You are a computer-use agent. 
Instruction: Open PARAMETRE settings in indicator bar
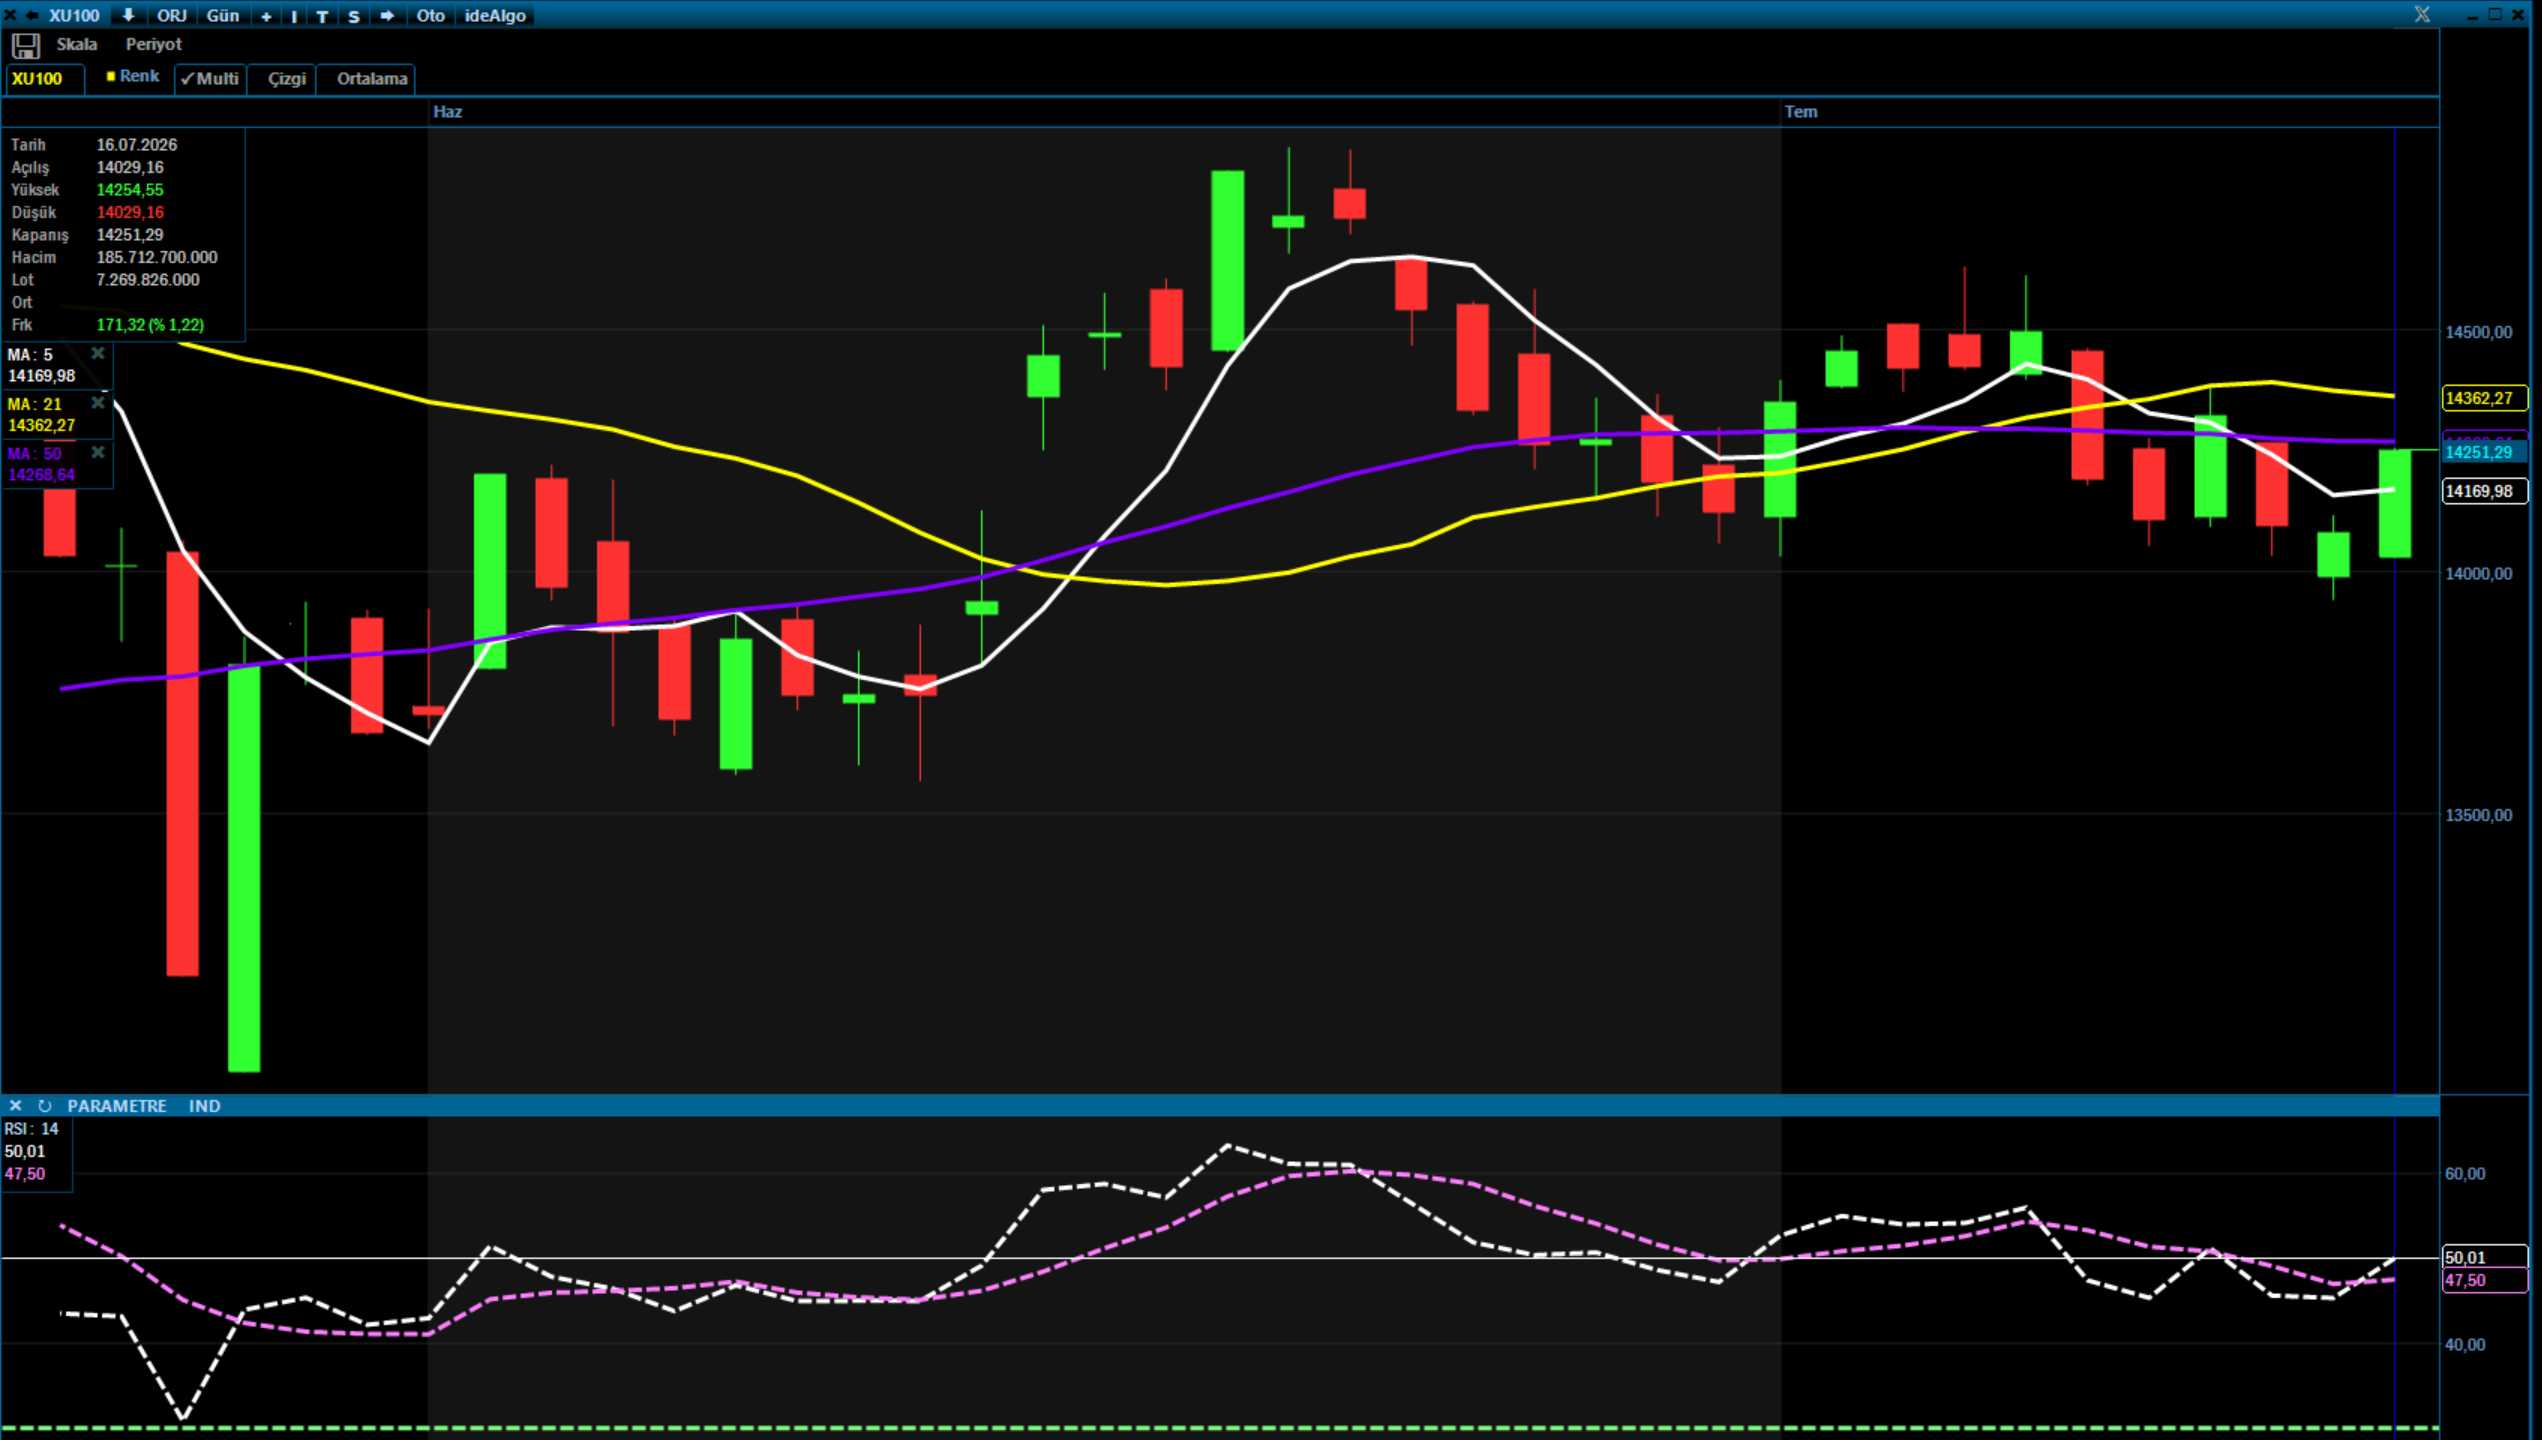(116, 1106)
